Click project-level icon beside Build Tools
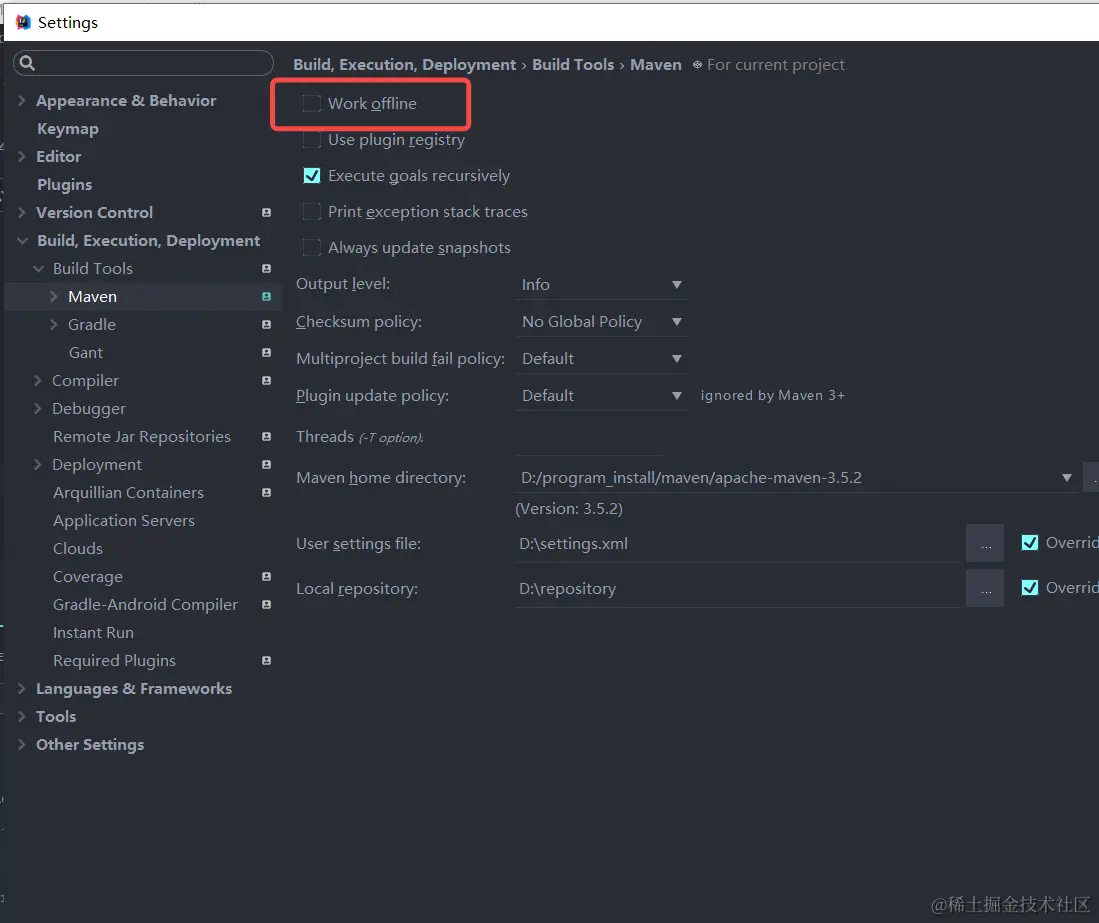1099x923 pixels. click(x=266, y=268)
